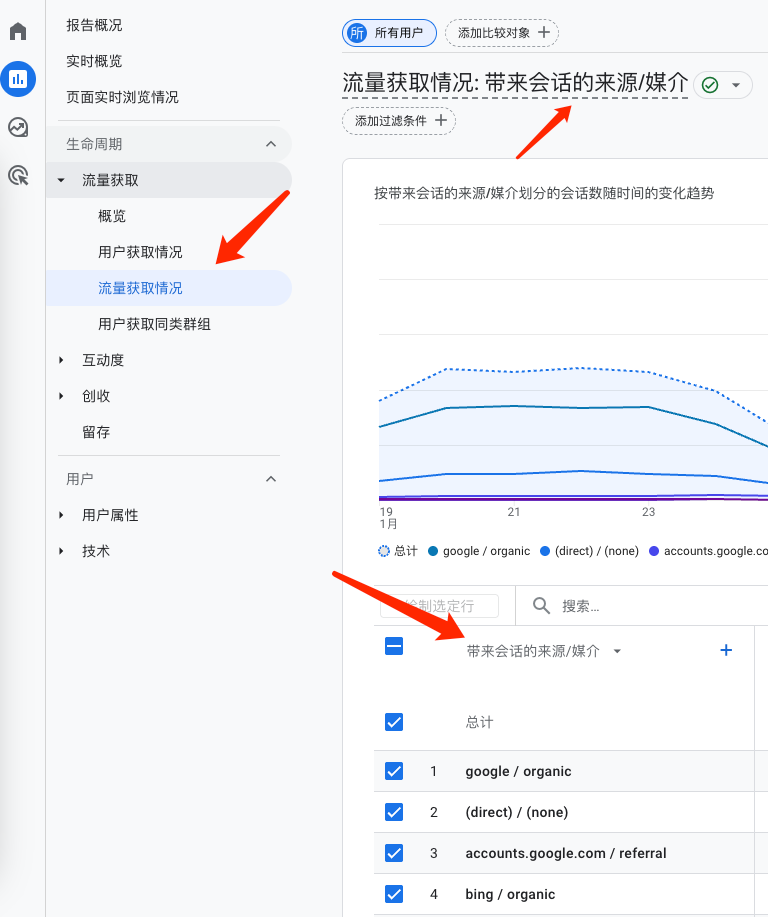Open the Home icon in left rail

[18, 31]
